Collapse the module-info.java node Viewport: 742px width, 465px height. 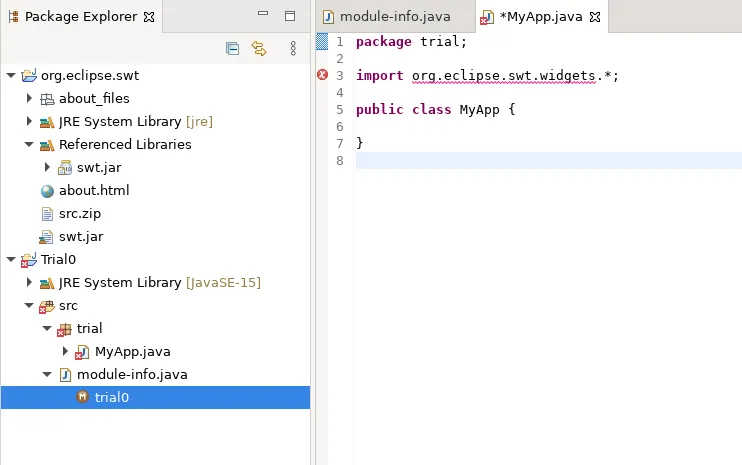click(x=47, y=374)
